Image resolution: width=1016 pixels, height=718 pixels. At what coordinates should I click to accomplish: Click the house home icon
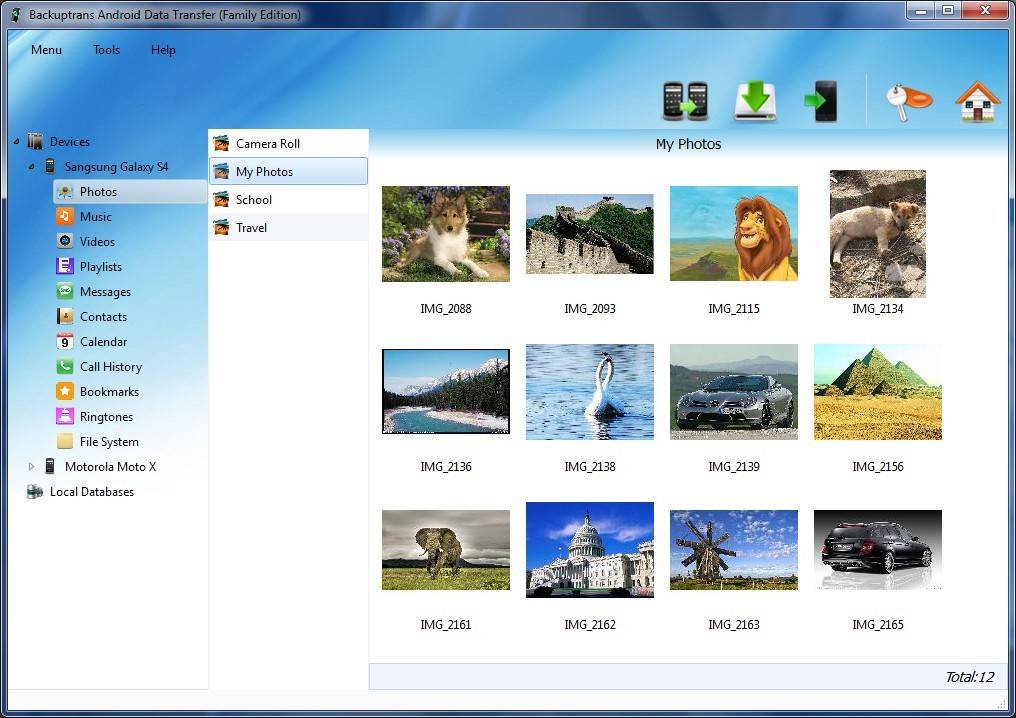click(978, 101)
